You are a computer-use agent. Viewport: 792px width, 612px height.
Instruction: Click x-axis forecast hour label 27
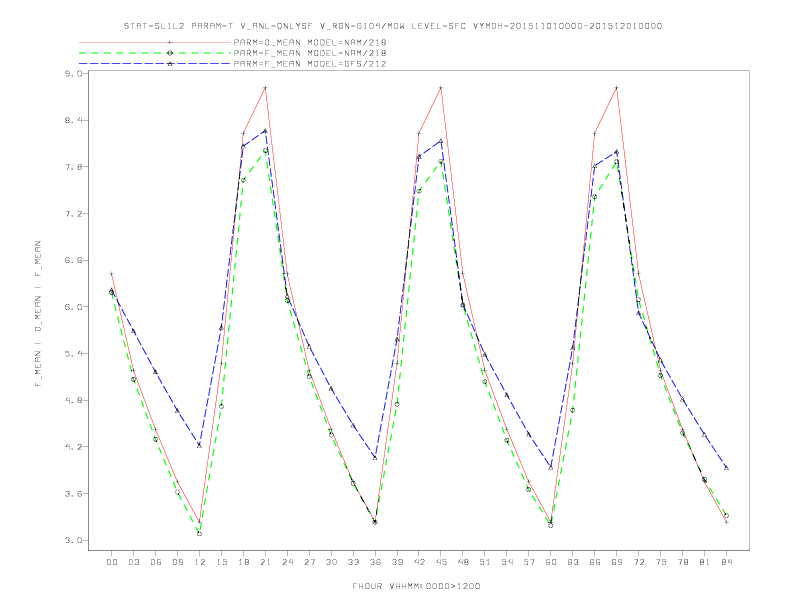coord(309,562)
